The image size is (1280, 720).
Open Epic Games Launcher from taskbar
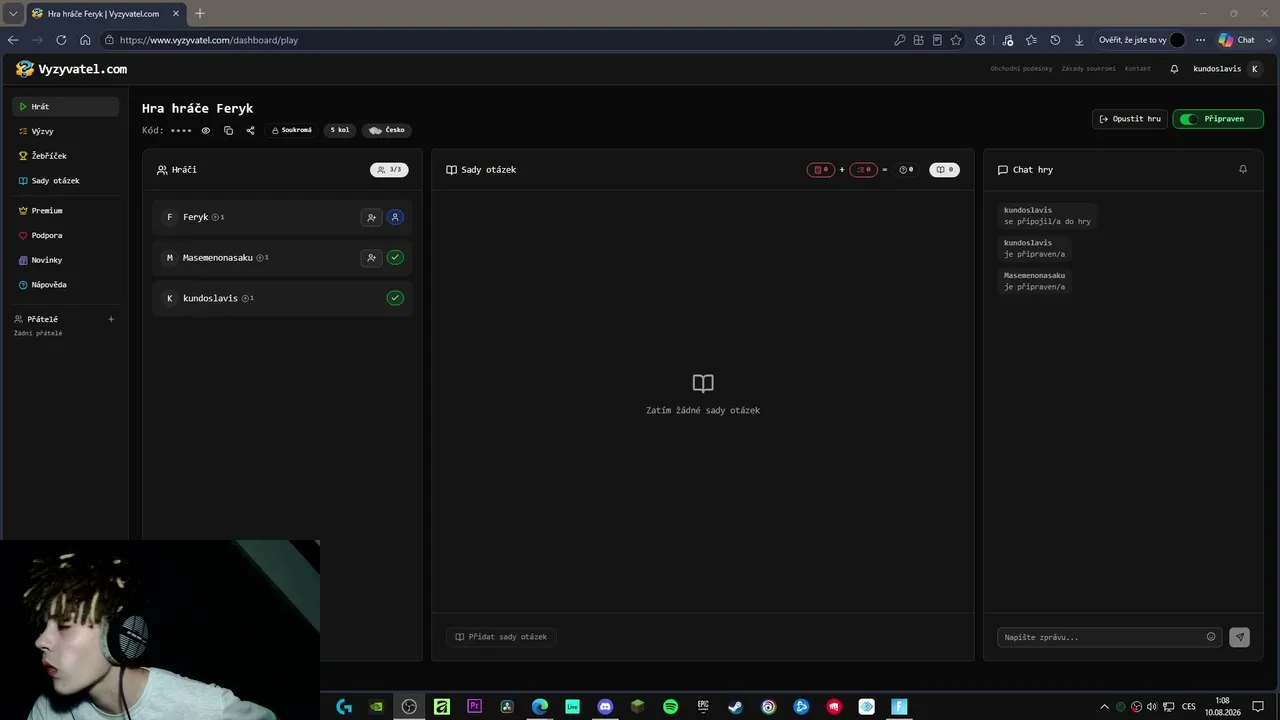click(703, 706)
